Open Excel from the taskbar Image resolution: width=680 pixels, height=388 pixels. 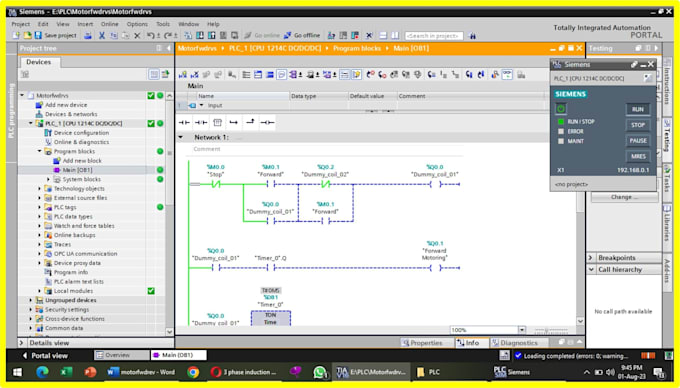tap(66, 372)
